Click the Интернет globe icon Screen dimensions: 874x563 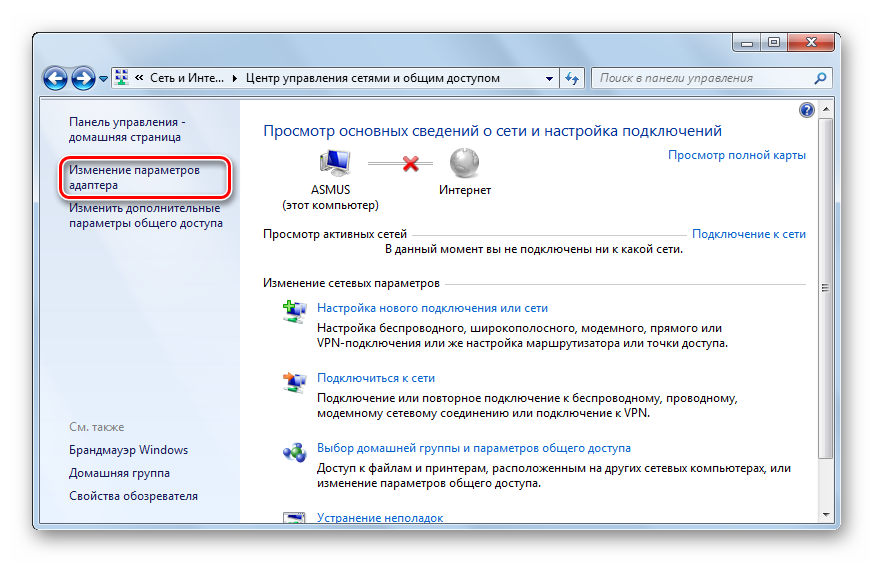coord(464,162)
